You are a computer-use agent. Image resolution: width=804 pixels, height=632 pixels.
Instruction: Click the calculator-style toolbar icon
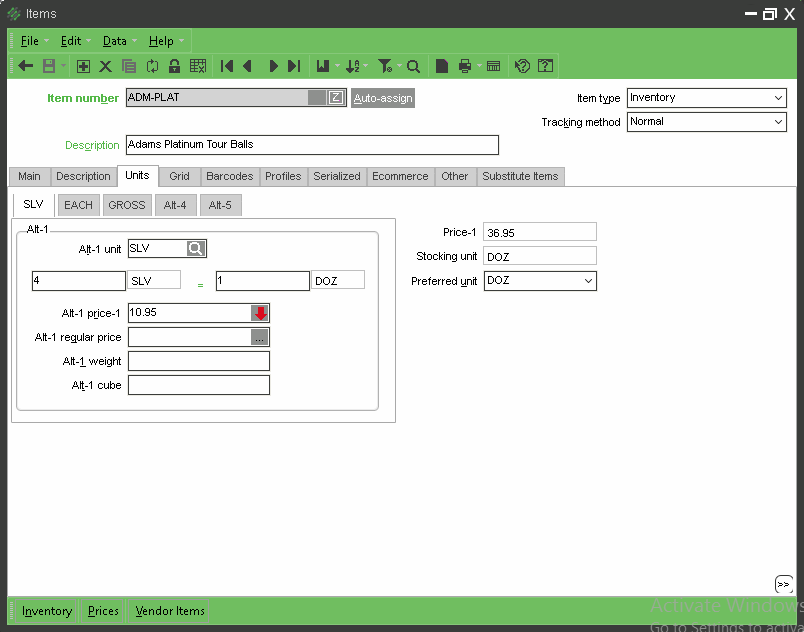coord(493,66)
